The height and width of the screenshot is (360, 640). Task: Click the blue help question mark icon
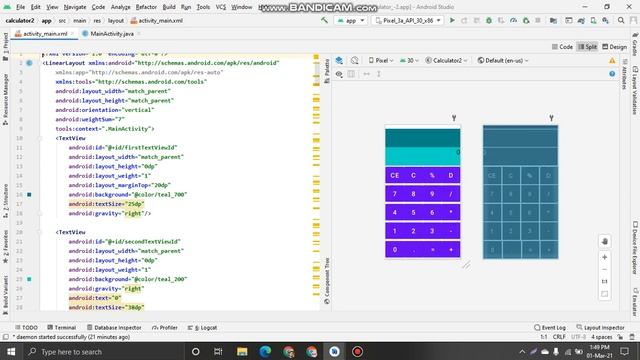(x=612, y=74)
